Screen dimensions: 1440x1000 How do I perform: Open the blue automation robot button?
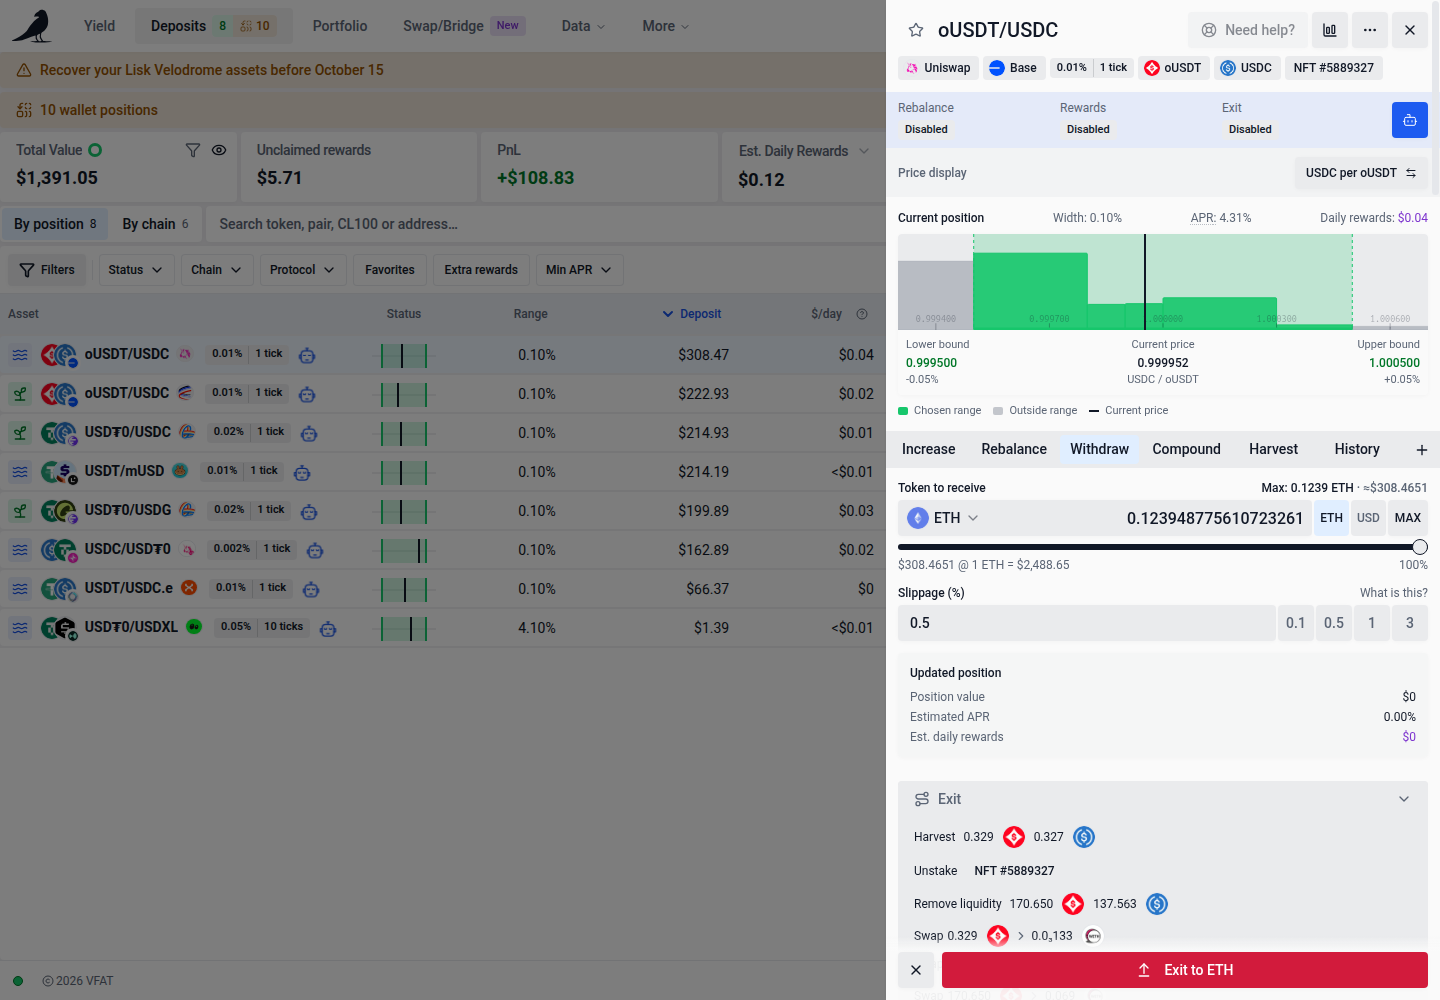[x=1410, y=120]
